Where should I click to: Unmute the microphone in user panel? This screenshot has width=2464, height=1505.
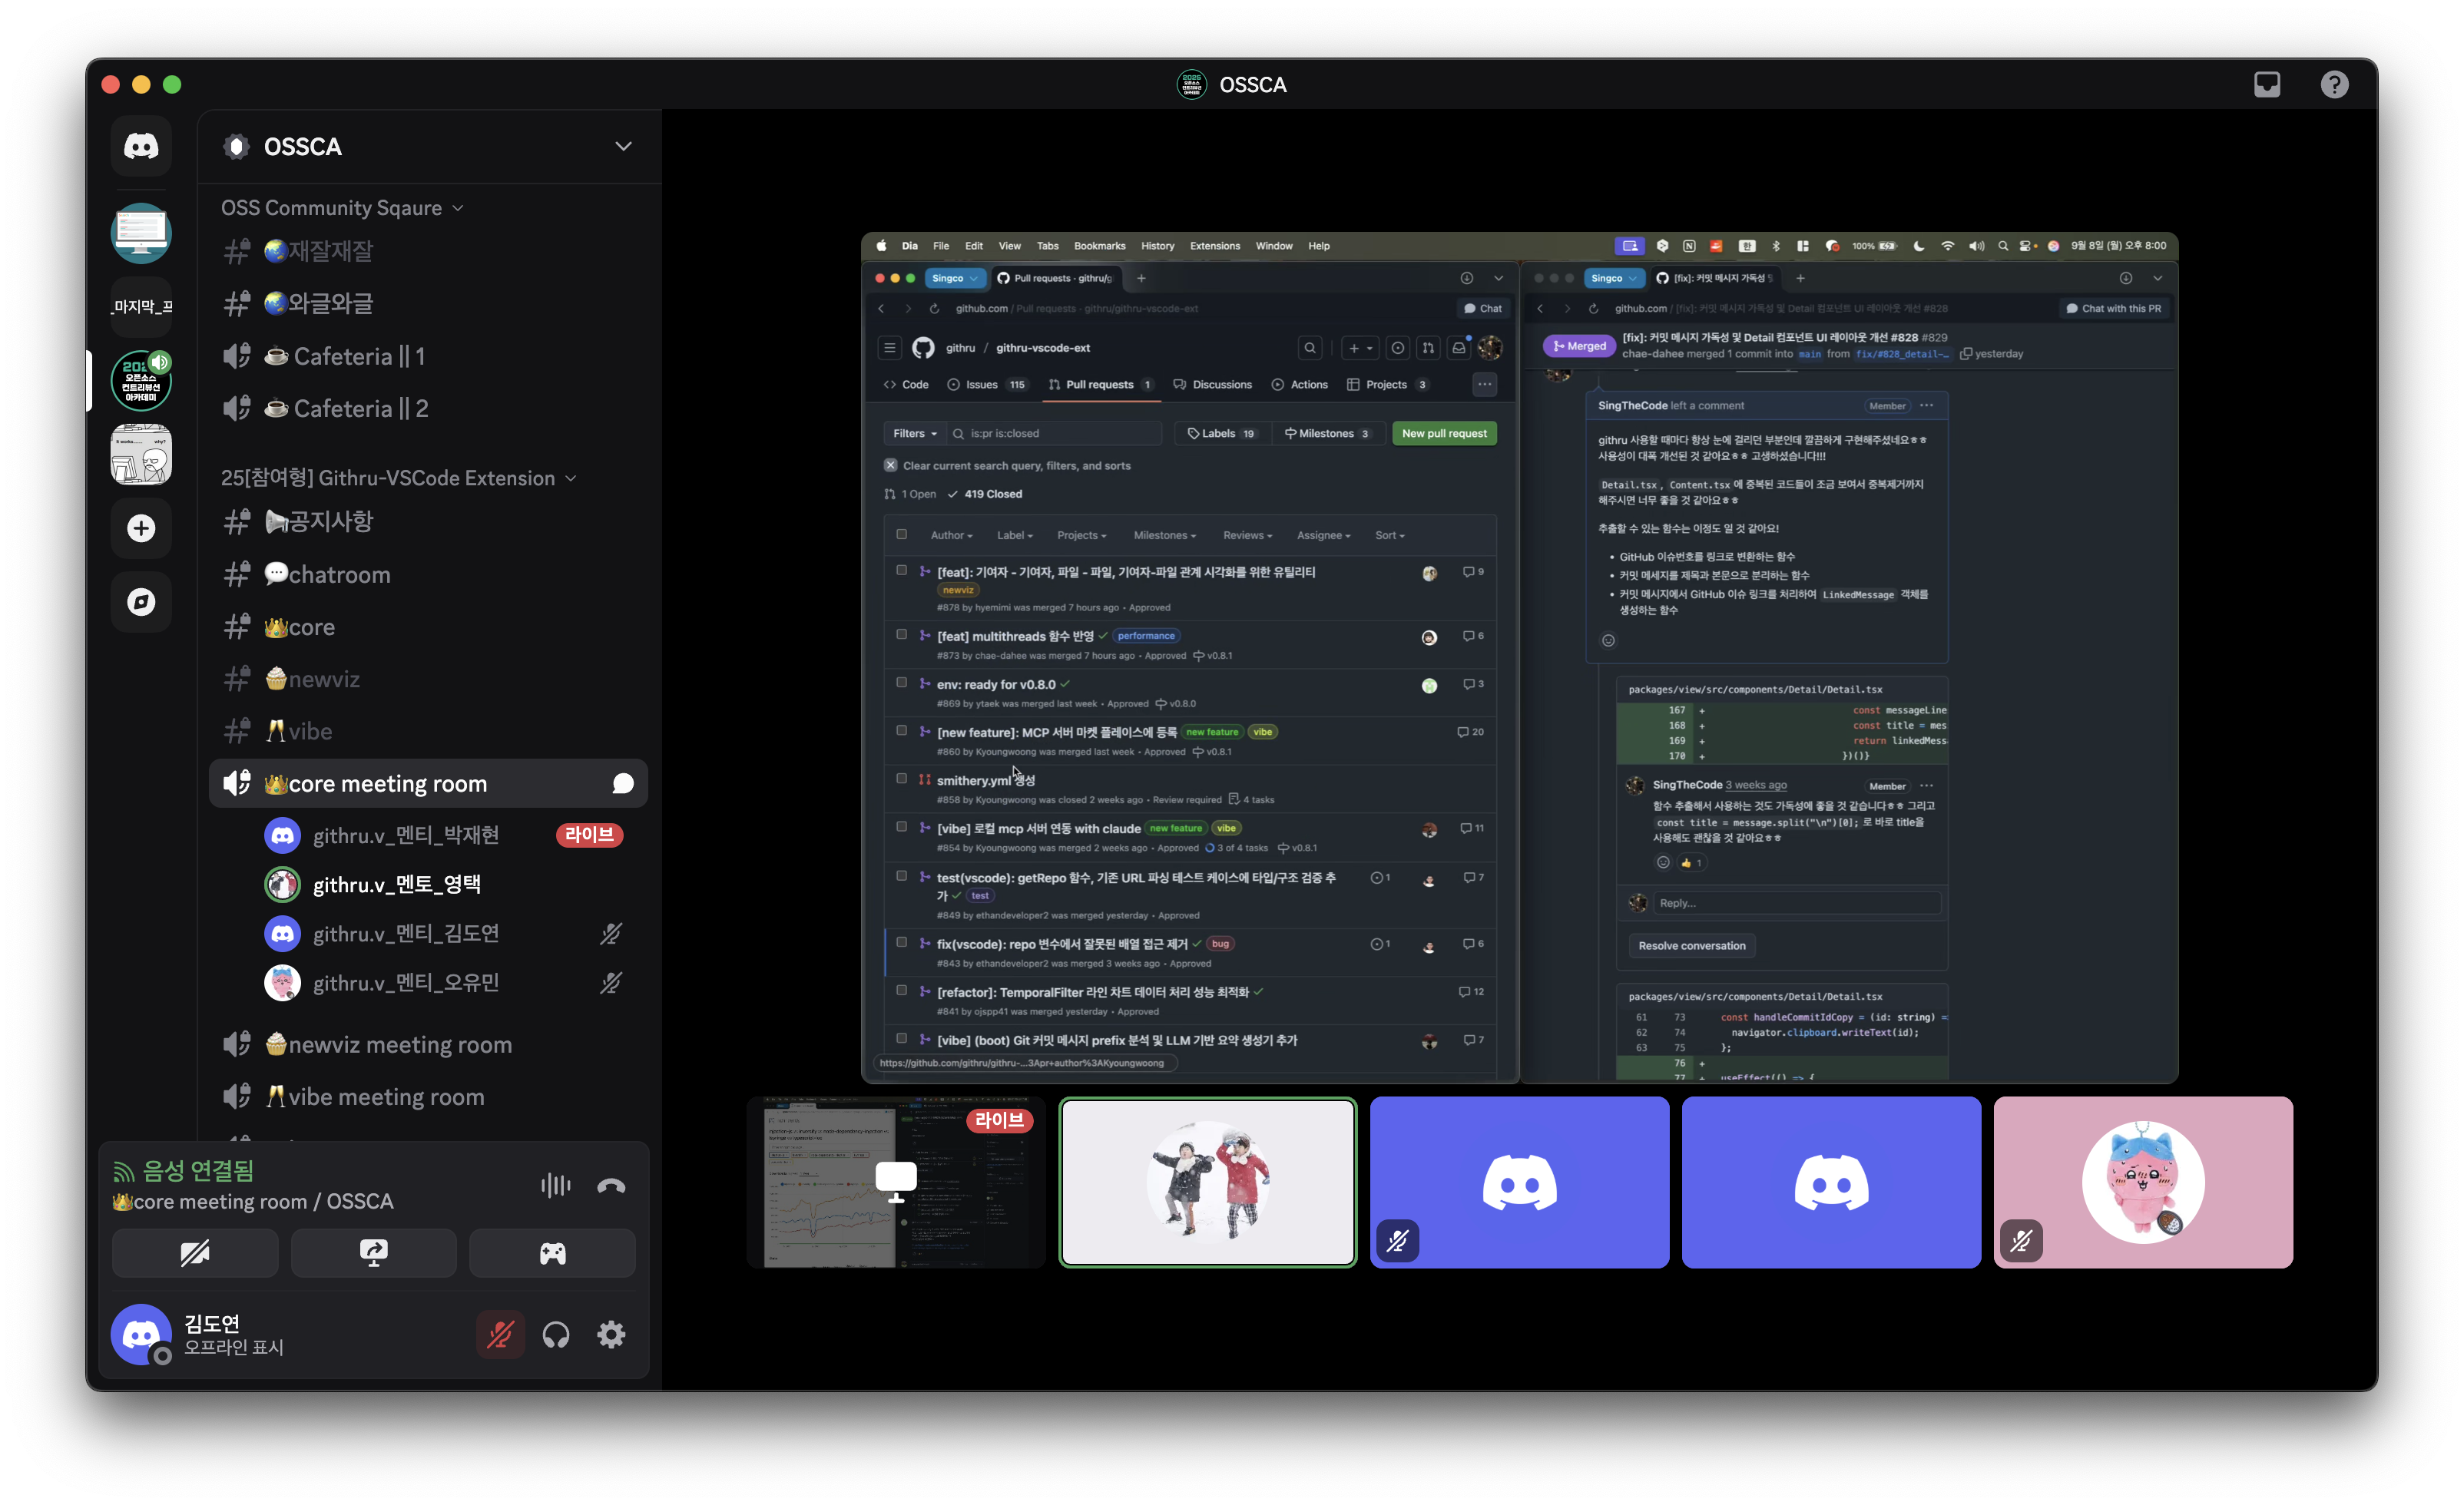500,1334
